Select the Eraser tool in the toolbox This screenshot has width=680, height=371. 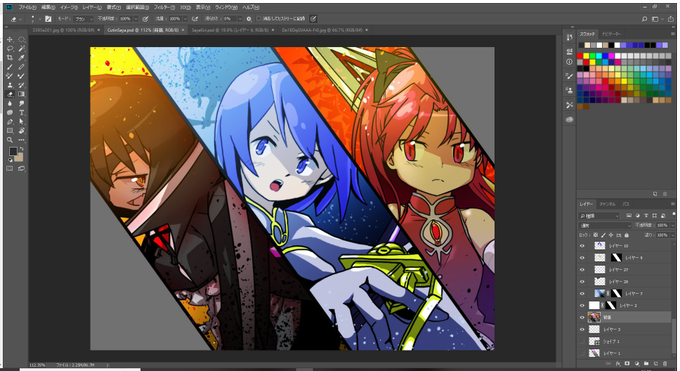(x=10, y=94)
